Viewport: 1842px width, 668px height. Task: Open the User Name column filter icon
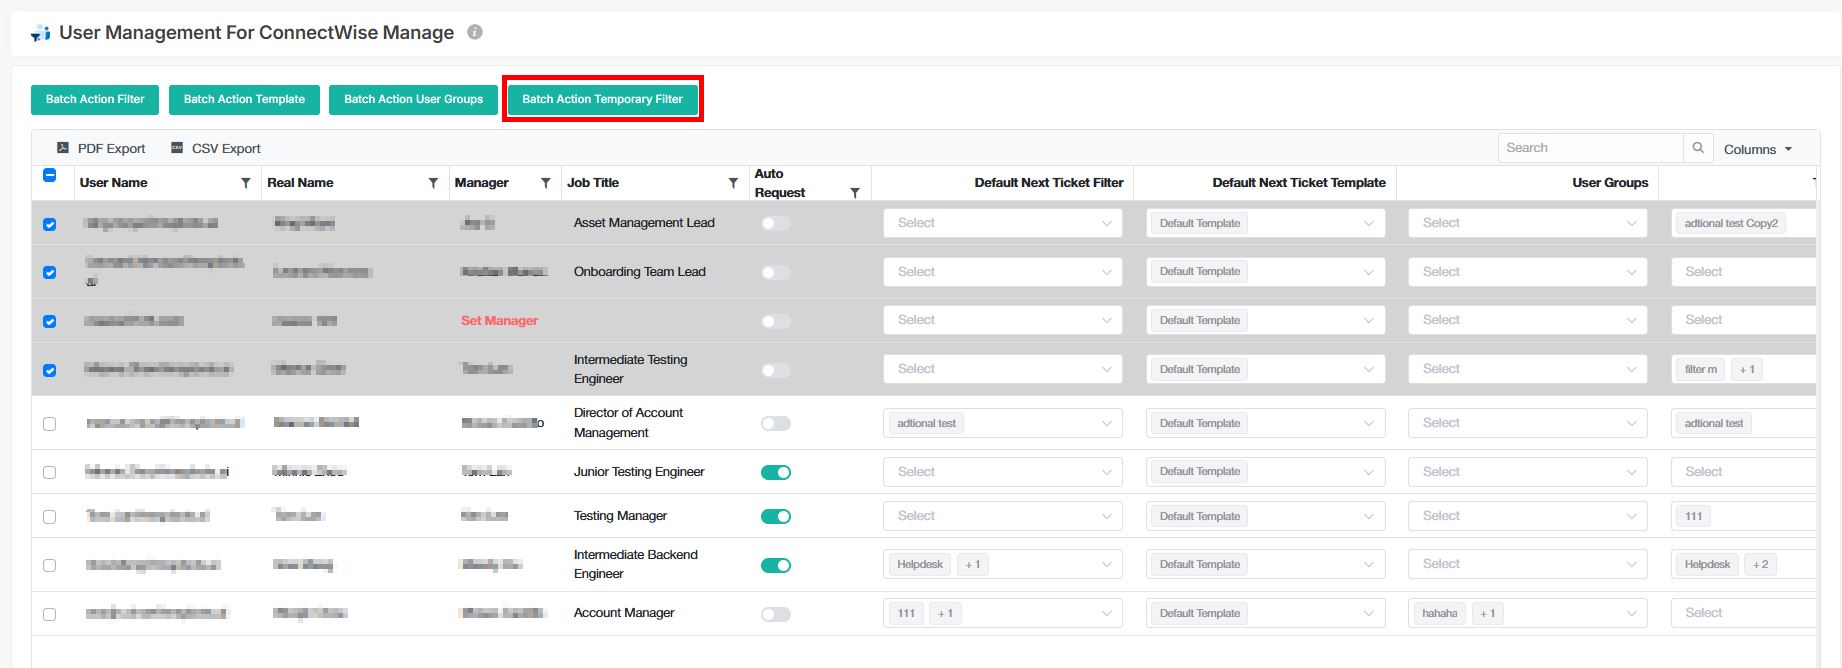[246, 183]
